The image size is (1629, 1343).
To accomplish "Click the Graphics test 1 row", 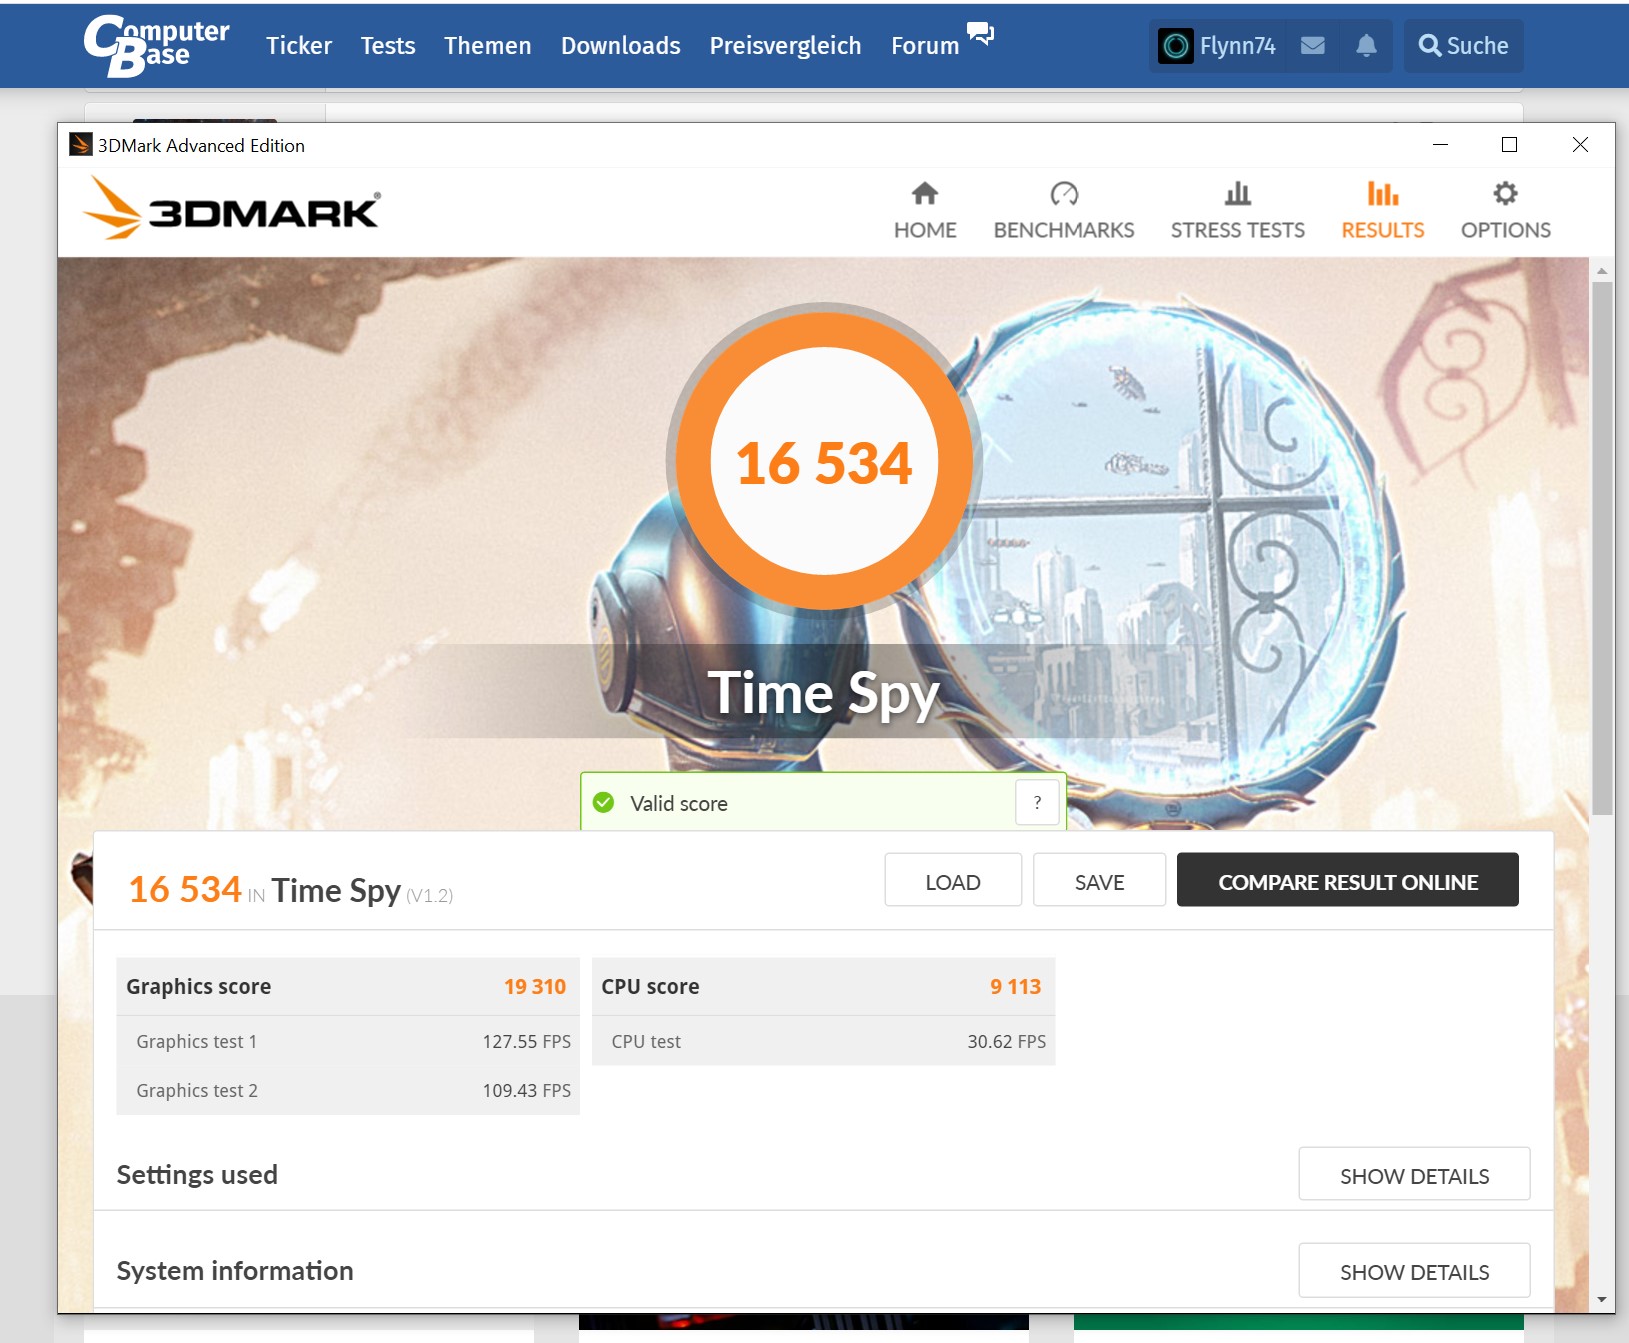I will click(348, 1041).
